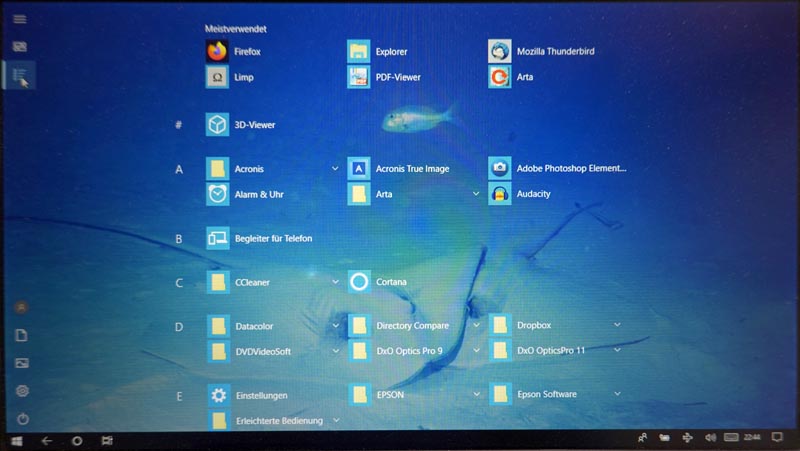
Task: Click the Power icon in the sidebar
Action: 22,419
